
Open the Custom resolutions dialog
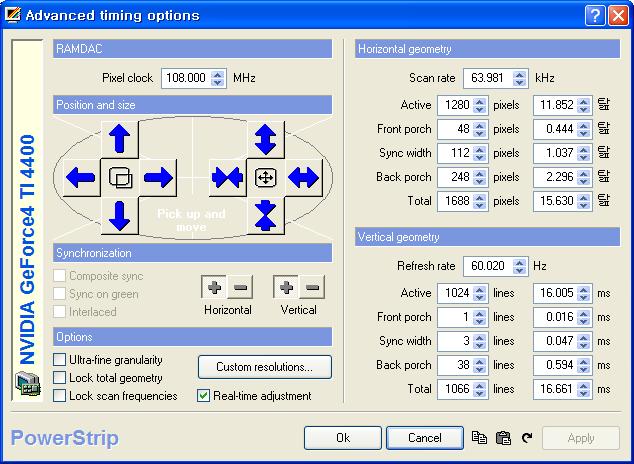(x=265, y=367)
